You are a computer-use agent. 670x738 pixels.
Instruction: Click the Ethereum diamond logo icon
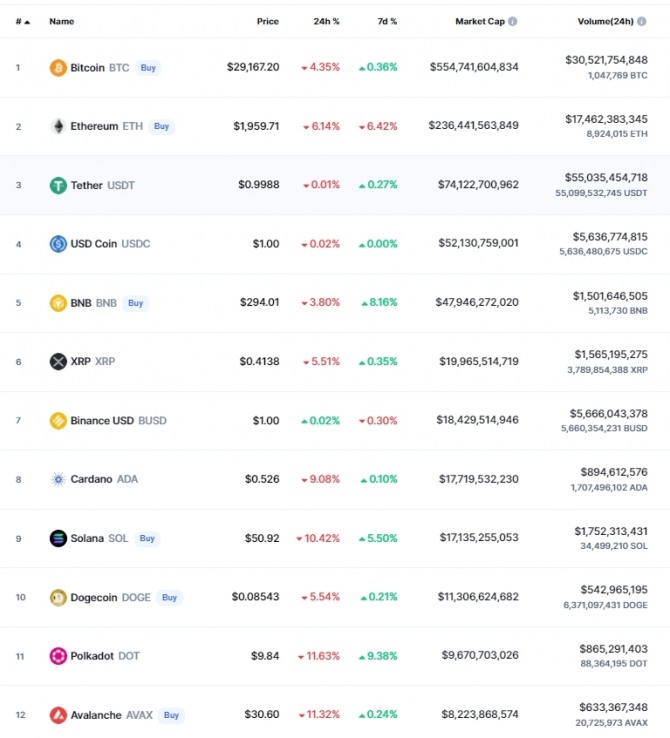58,126
